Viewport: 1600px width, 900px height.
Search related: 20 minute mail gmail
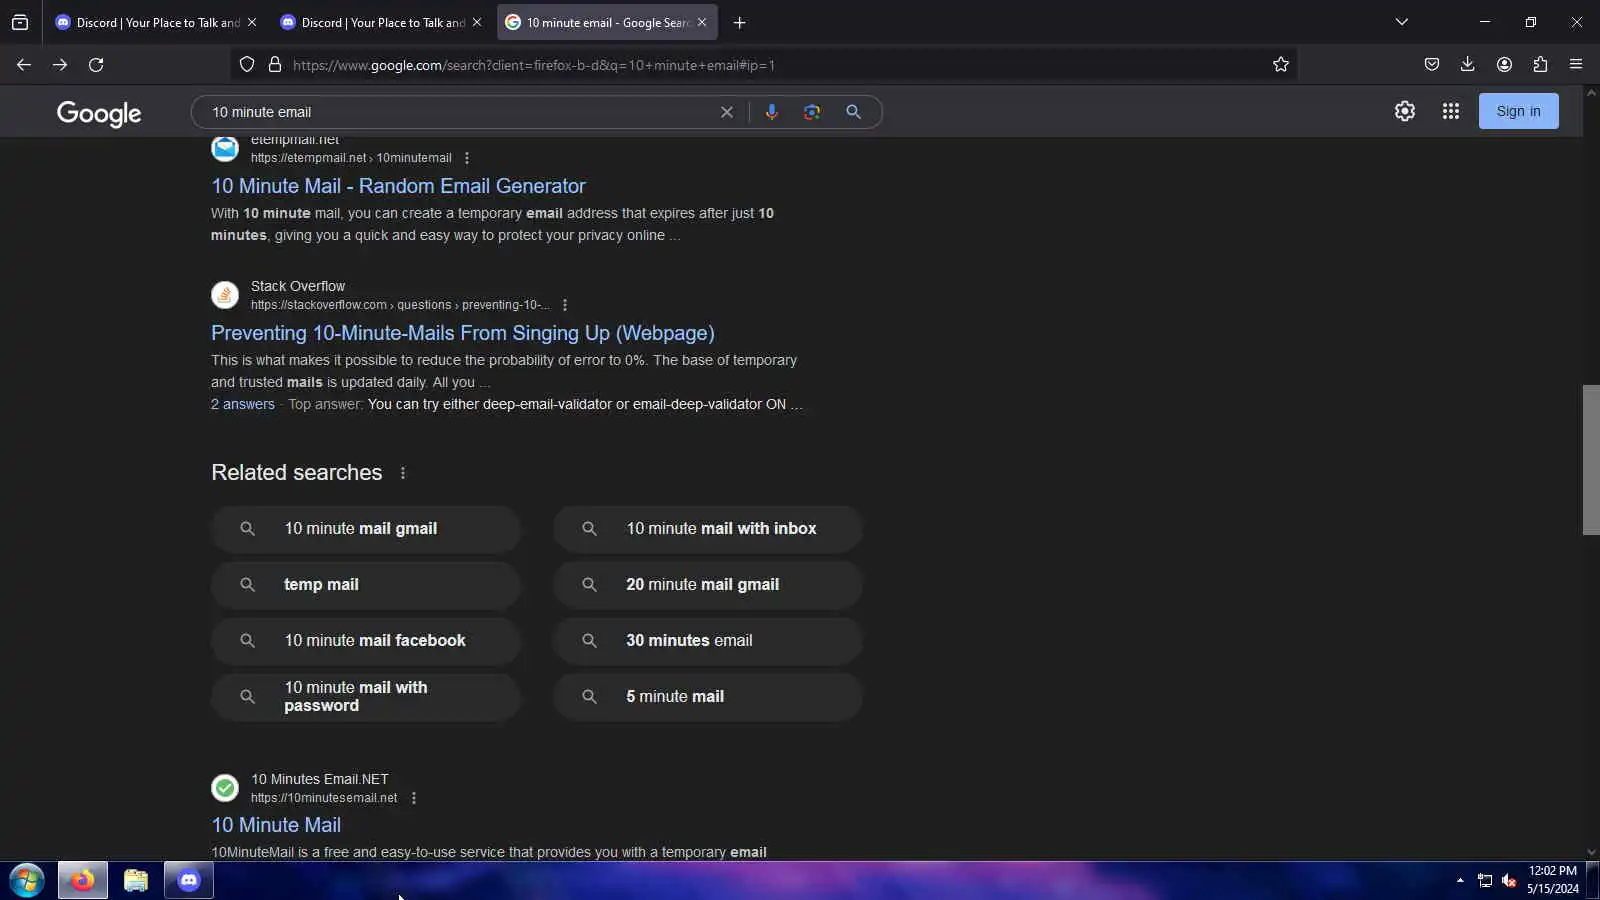(708, 585)
